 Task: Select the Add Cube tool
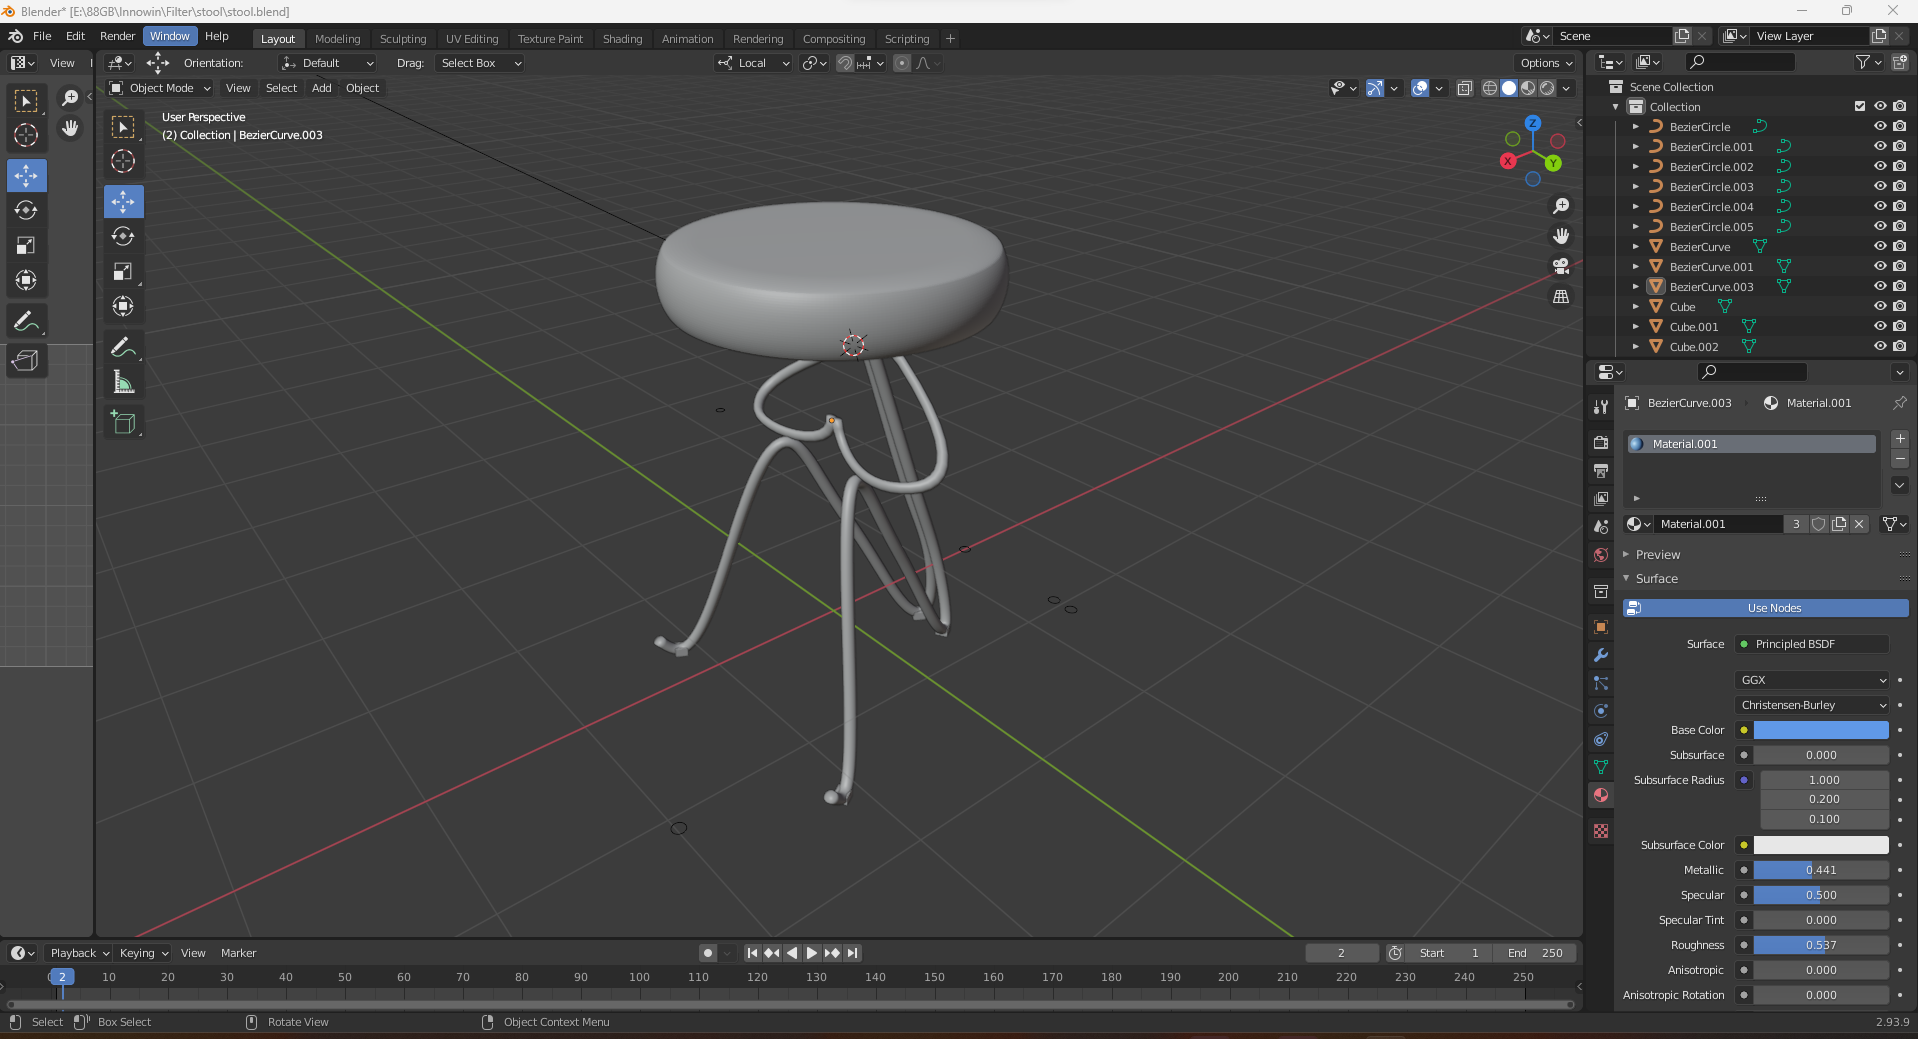click(x=123, y=423)
